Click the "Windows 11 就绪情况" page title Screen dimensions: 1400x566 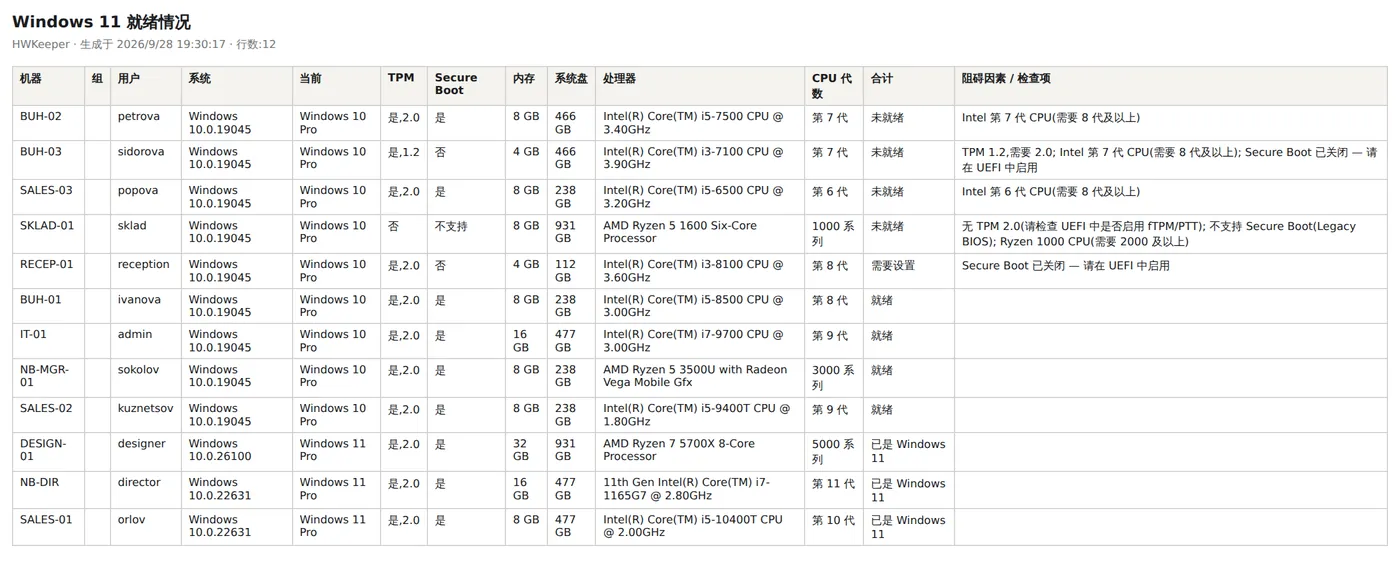click(x=101, y=22)
